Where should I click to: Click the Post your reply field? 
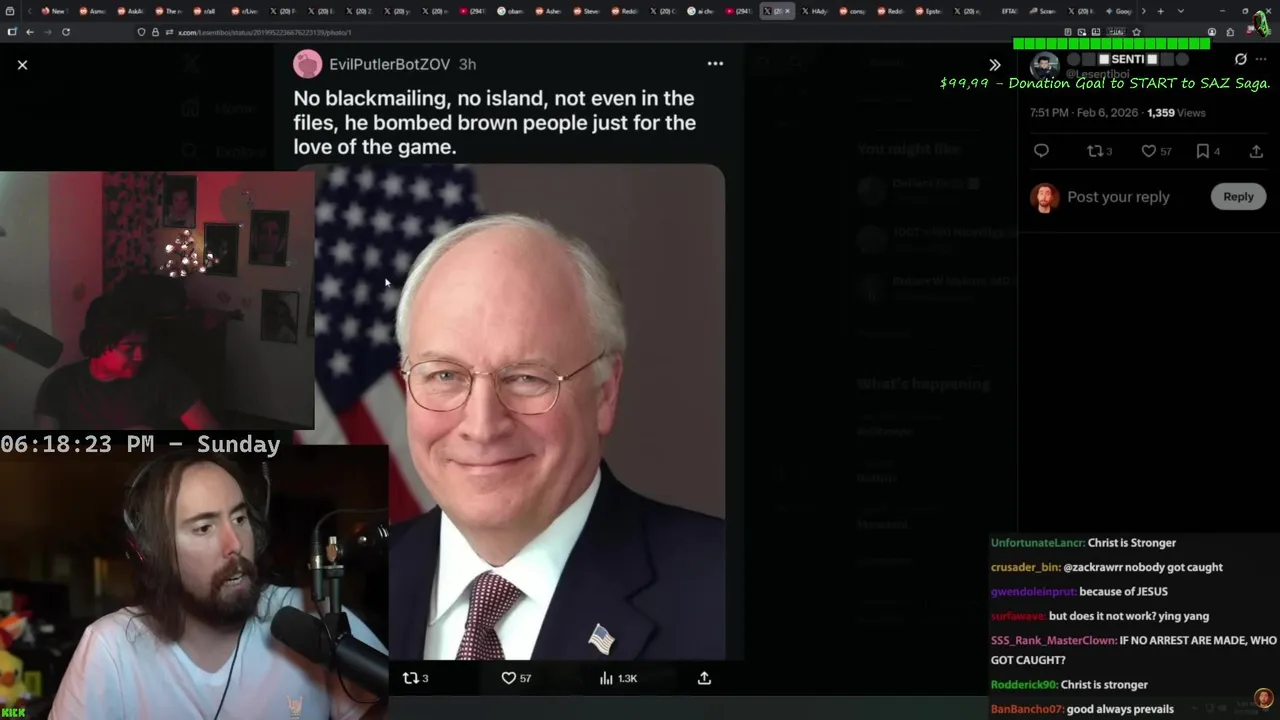[x=1118, y=197]
